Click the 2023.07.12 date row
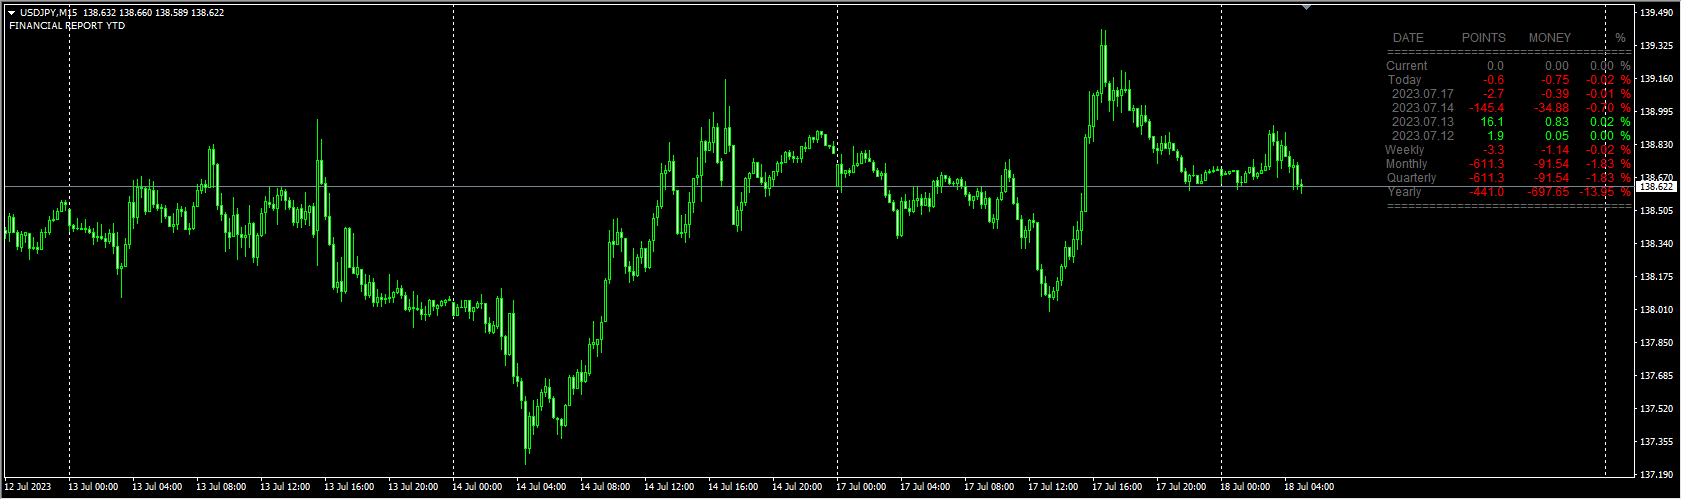 point(1422,136)
